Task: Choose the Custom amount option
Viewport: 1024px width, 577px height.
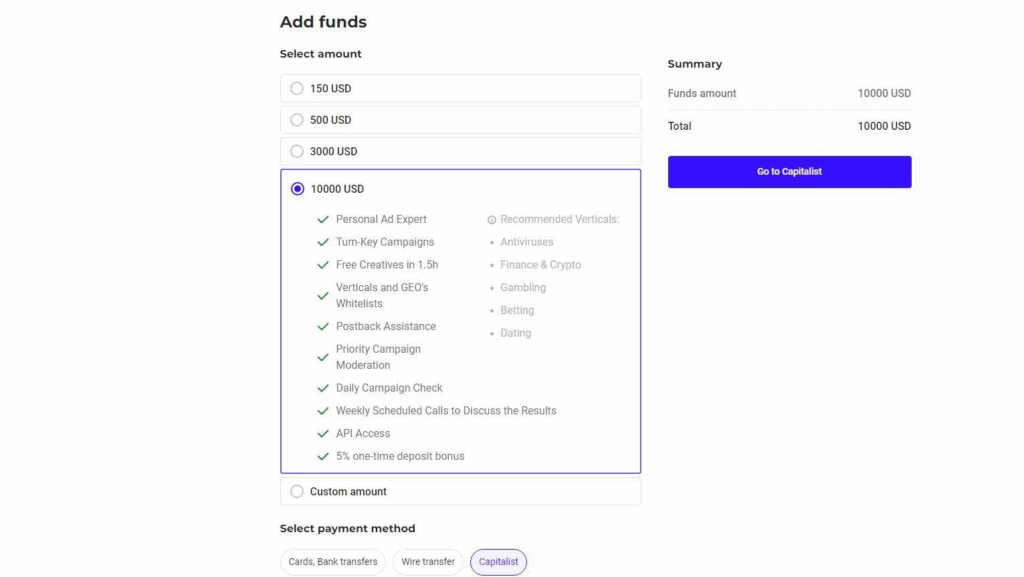Action: pyautogui.click(x=297, y=491)
